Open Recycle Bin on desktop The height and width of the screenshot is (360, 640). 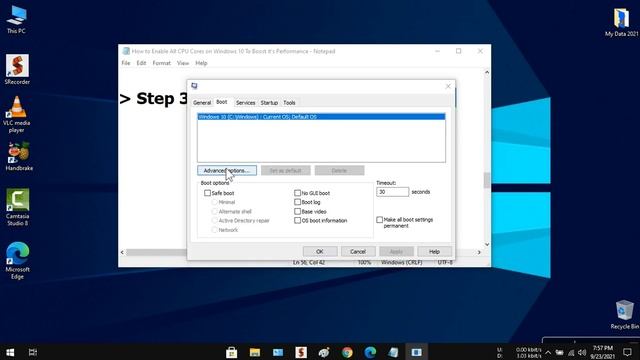point(624,315)
